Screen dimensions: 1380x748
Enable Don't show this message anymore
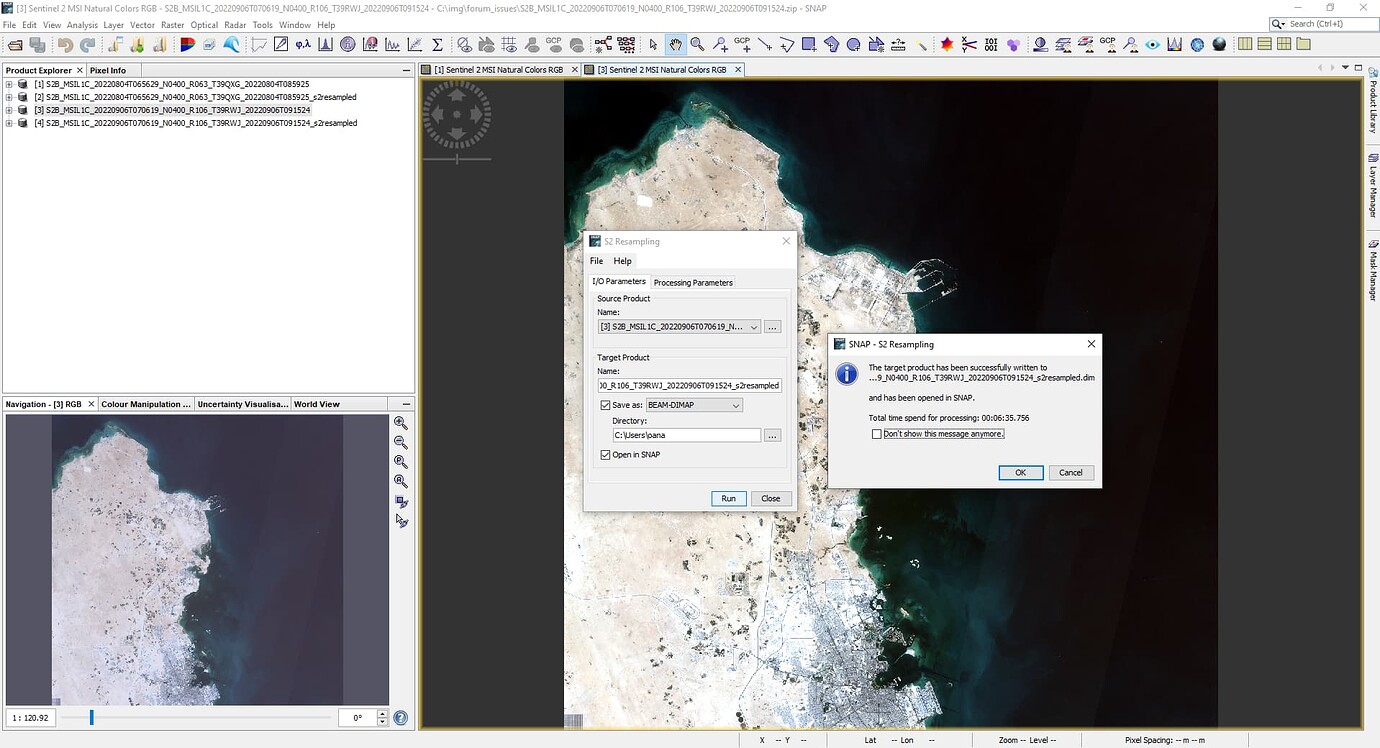coord(877,433)
